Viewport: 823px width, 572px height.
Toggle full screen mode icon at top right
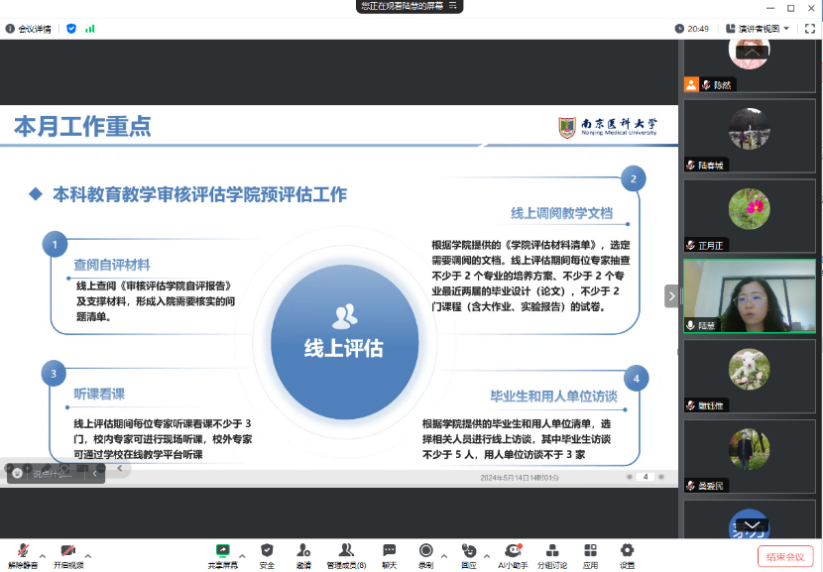(809, 28)
